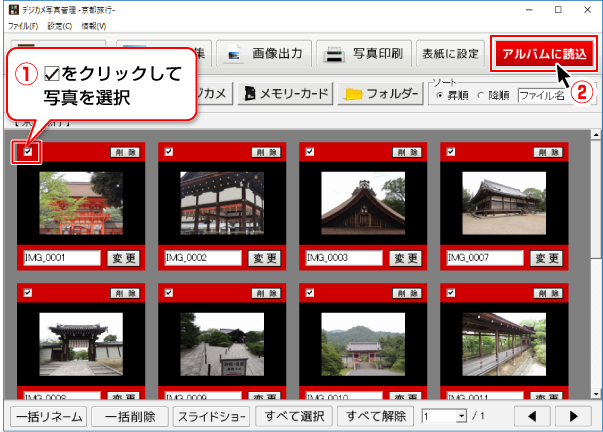This screenshot has height=432, width=603.
Task: Click すべて選択 select all
Action: click(294, 417)
